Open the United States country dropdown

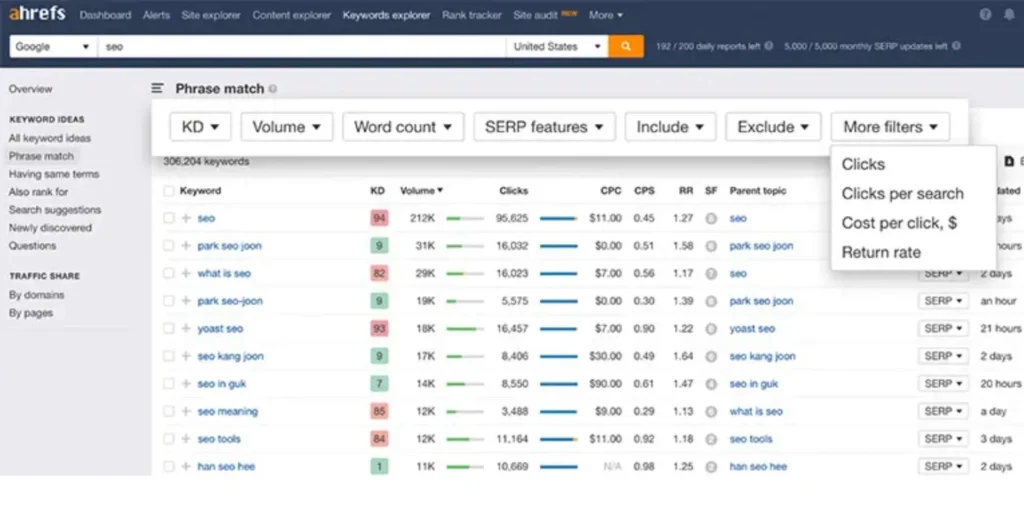pyautogui.click(x=558, y=47)
